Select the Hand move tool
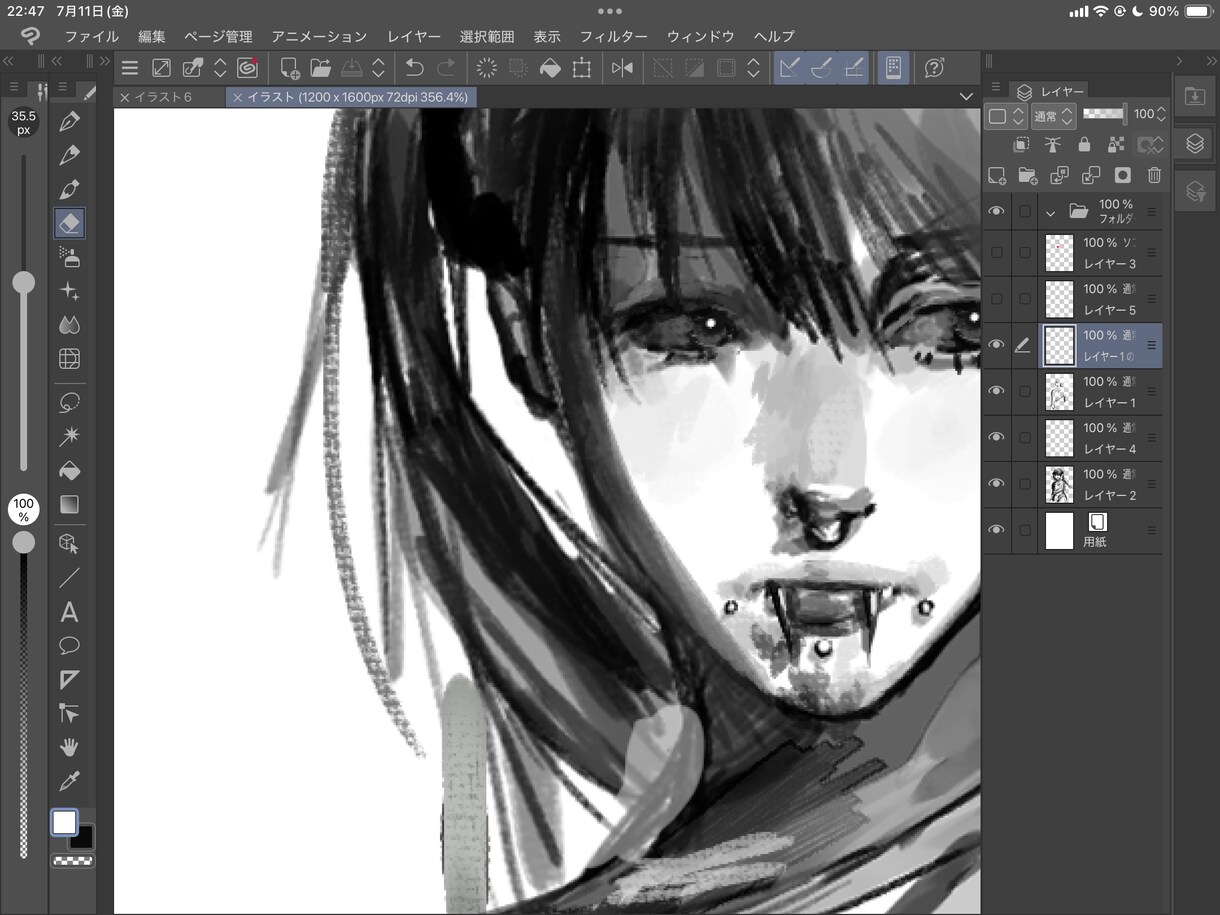The height and width of the screenshot is (915, 1220). [69, 747]
